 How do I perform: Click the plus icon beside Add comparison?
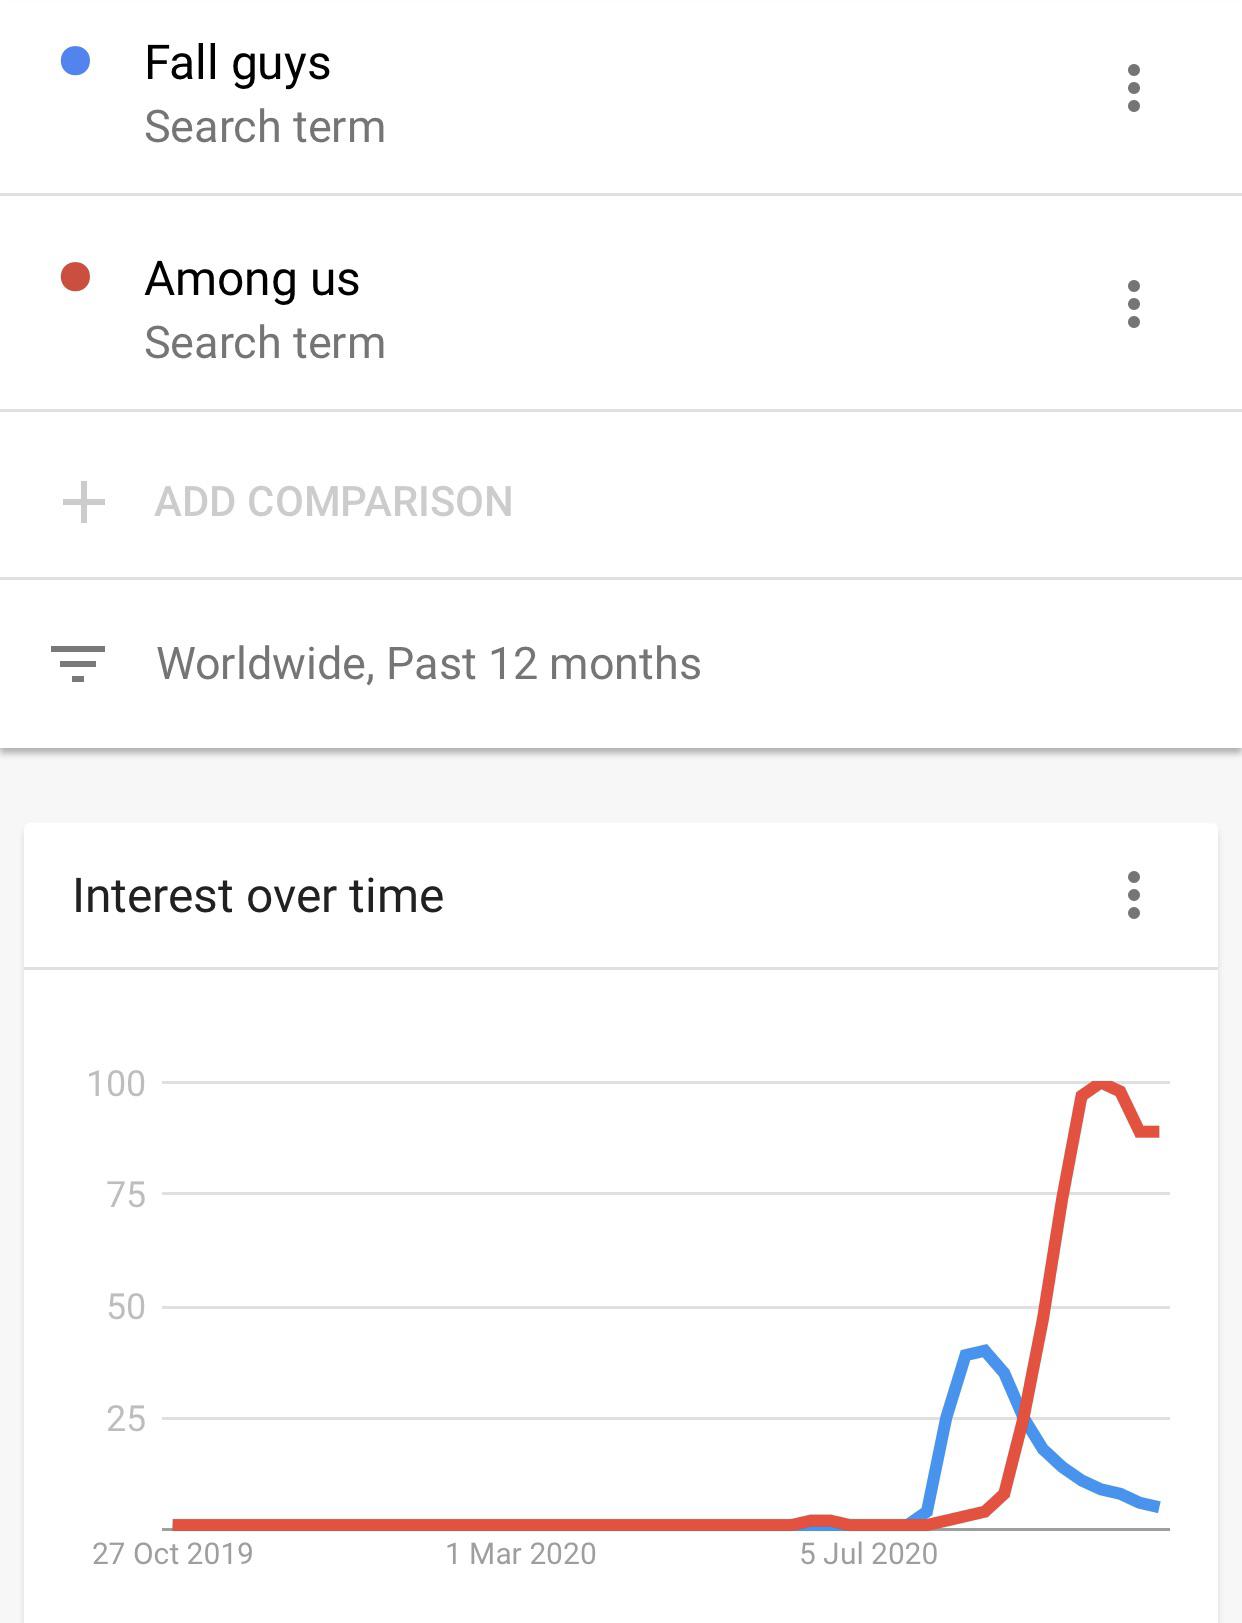tap(84, 500)
